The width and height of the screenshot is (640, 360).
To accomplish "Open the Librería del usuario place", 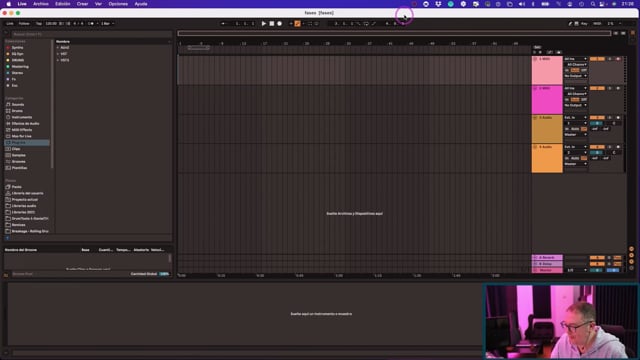I will point(27,193).
